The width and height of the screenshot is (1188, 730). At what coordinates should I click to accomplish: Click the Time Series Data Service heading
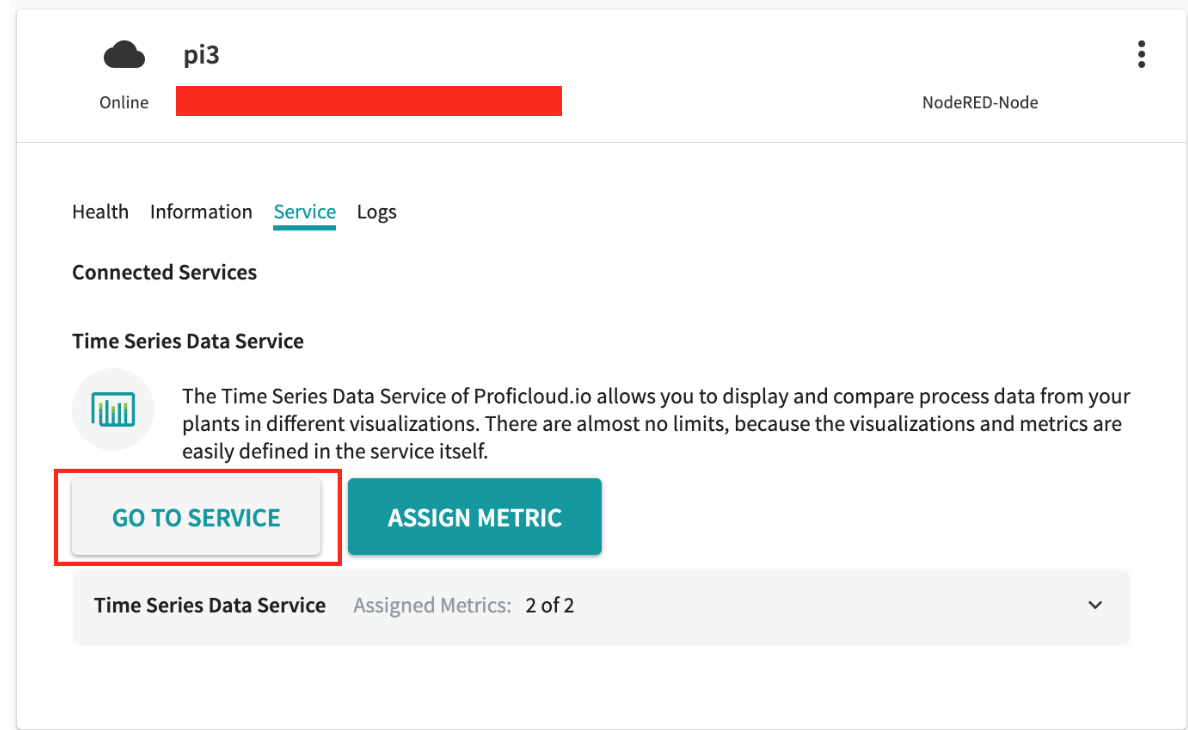click(188, 342)
